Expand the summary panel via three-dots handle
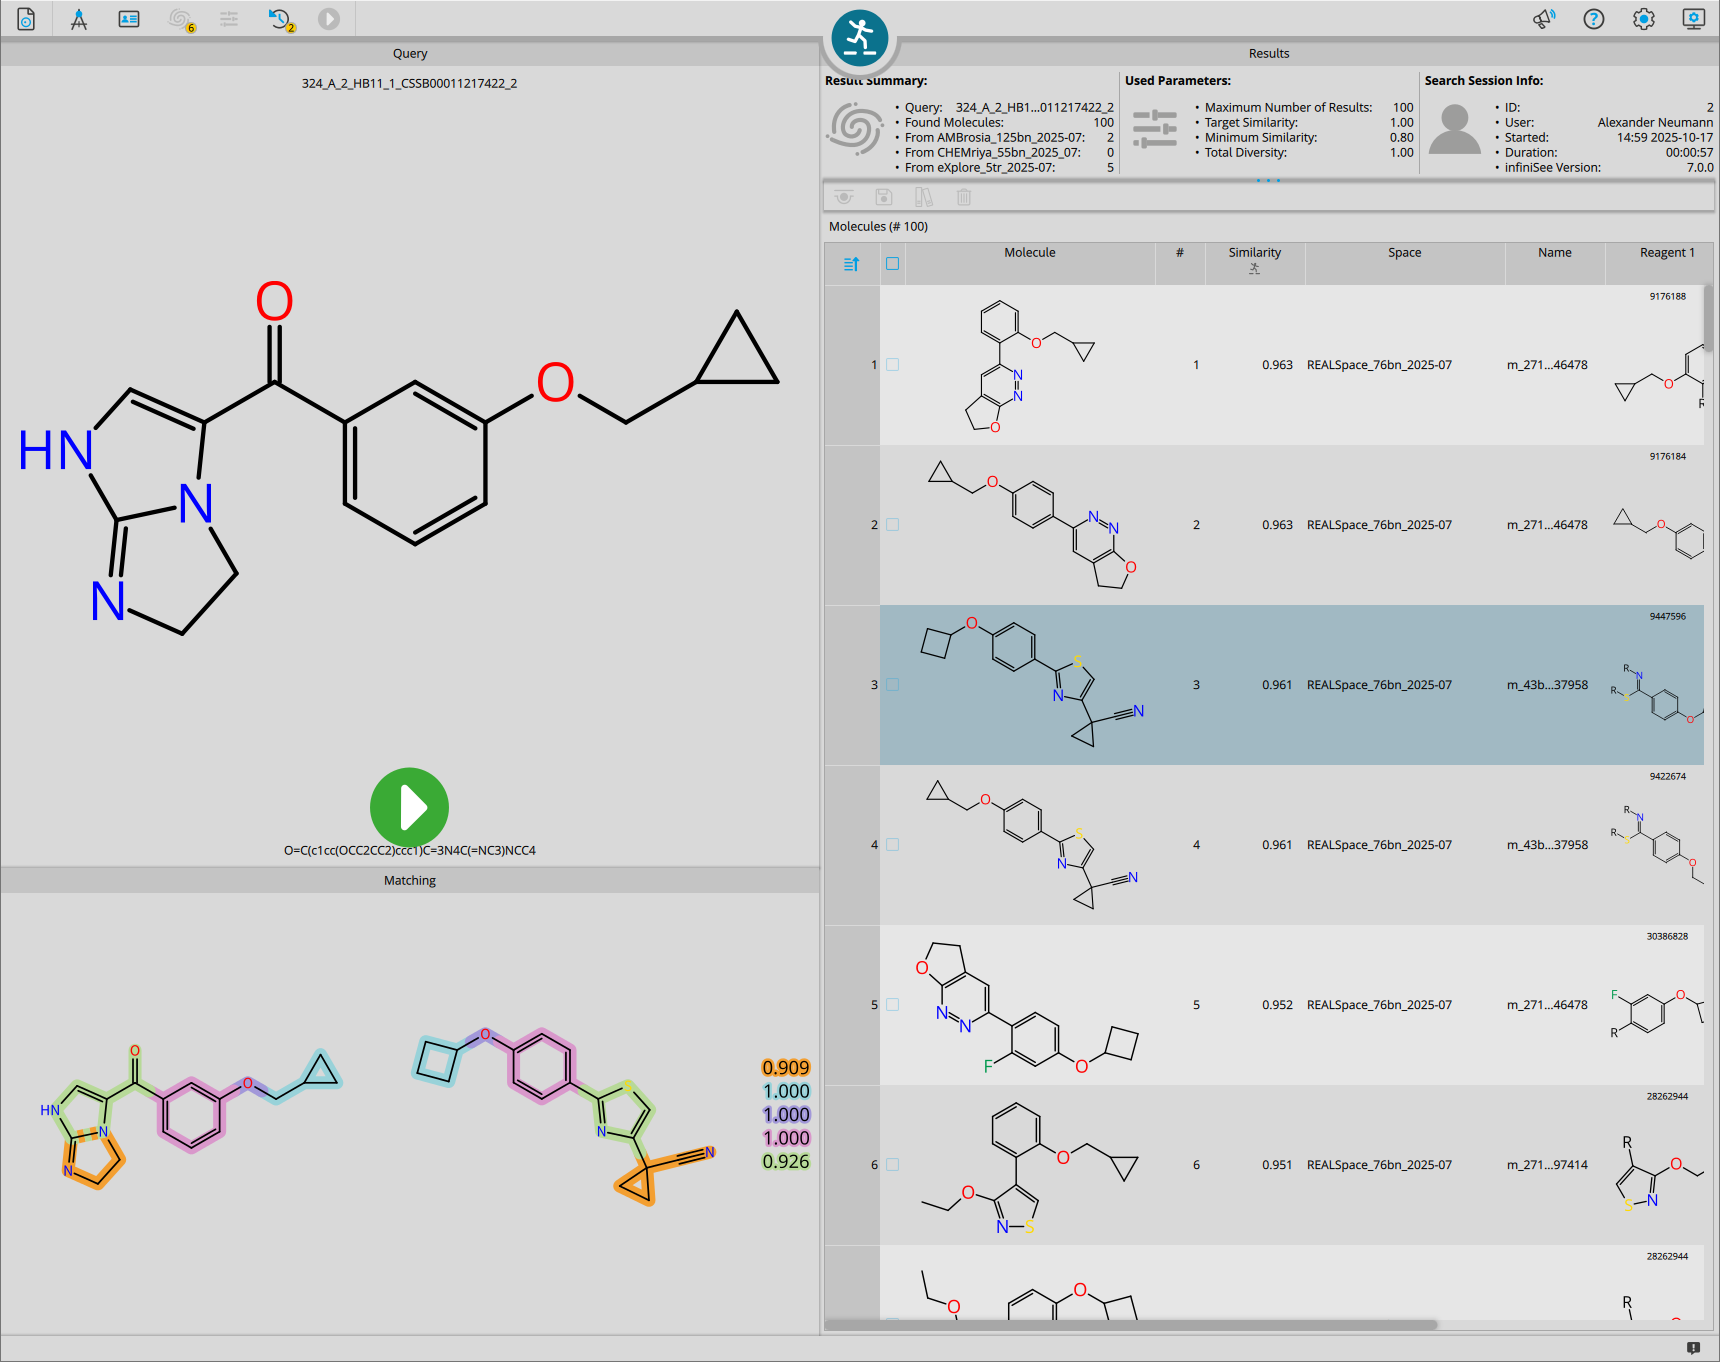Screen dimensions: 1720x1362 pyautogui.click(x=1268, y=181)
